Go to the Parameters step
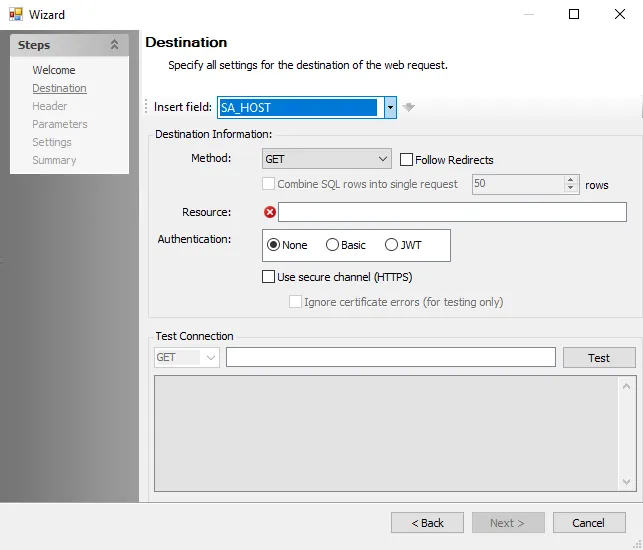The width and height of the screenshot is (643, 550). tap(60, 124)
